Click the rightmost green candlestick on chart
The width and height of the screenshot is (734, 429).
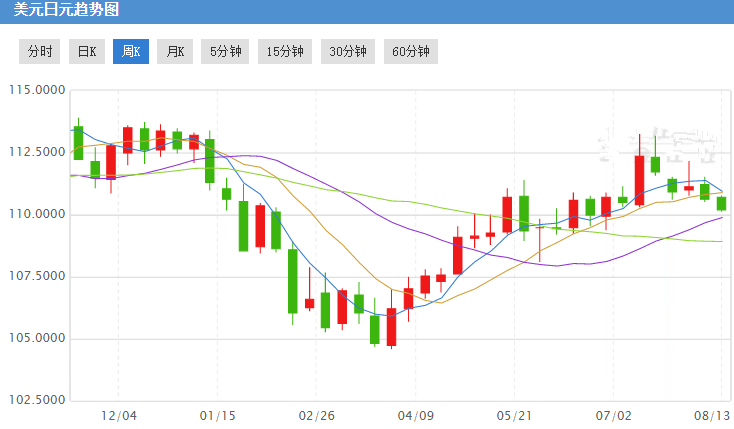(721, 203)
